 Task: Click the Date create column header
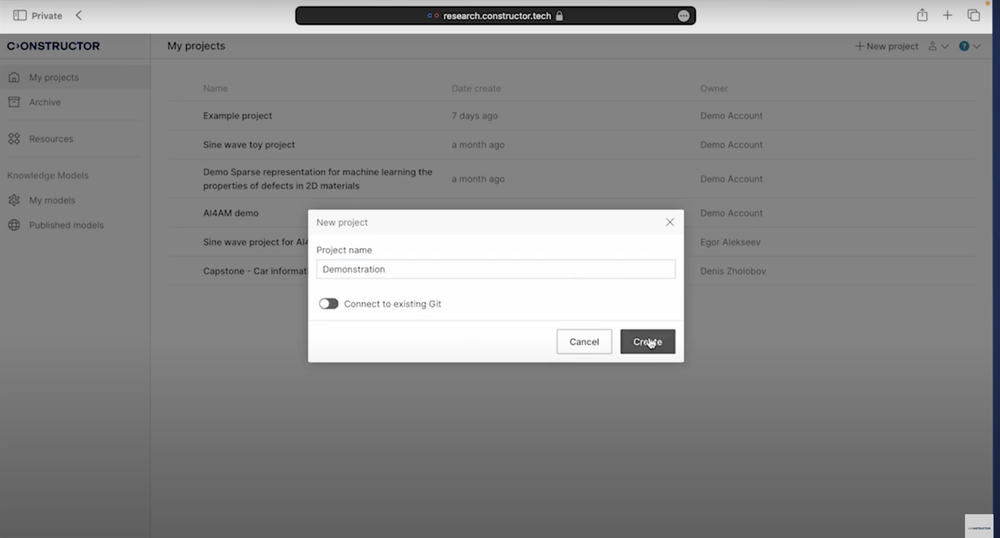point(476,88)
